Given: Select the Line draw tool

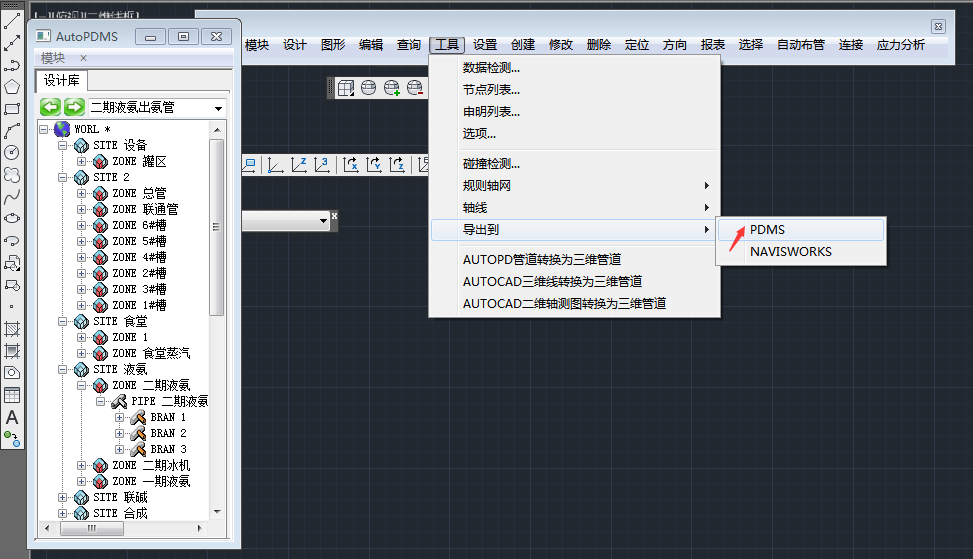Looking at the screenshot, I should point(12,19).
